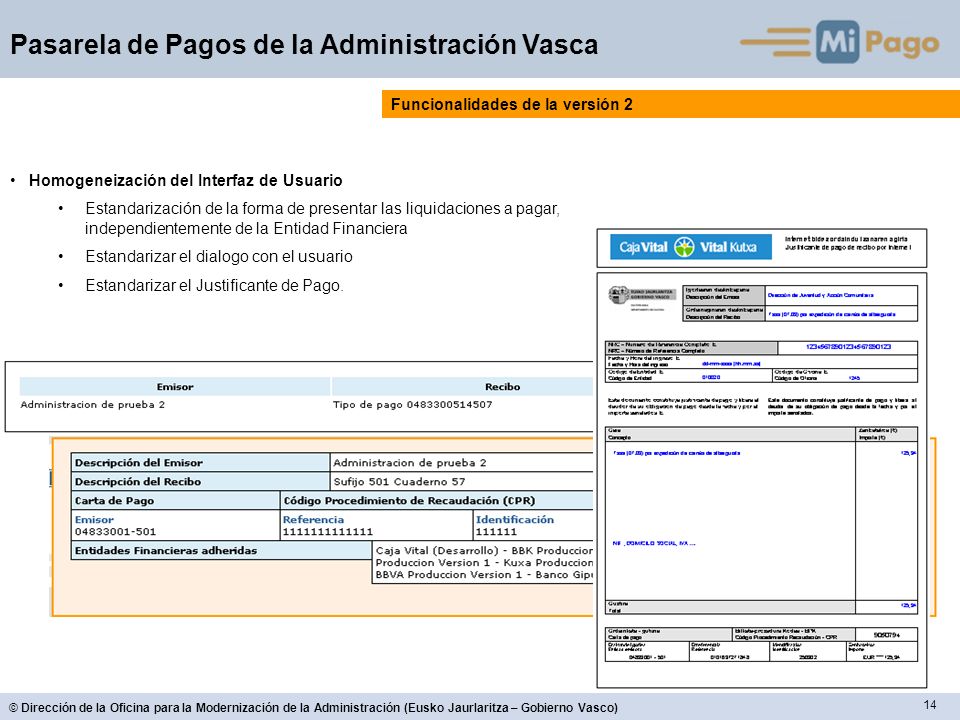
Task: Click the 'Descripción del Emisor' row label
Action: (200, 463)
